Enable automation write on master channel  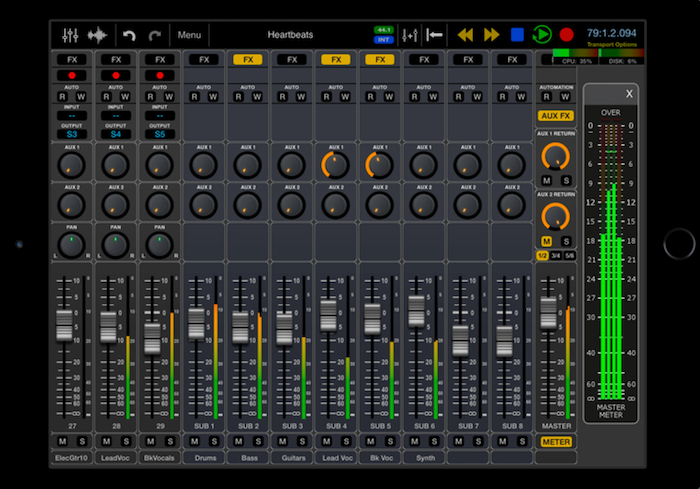tap(565, 97)
